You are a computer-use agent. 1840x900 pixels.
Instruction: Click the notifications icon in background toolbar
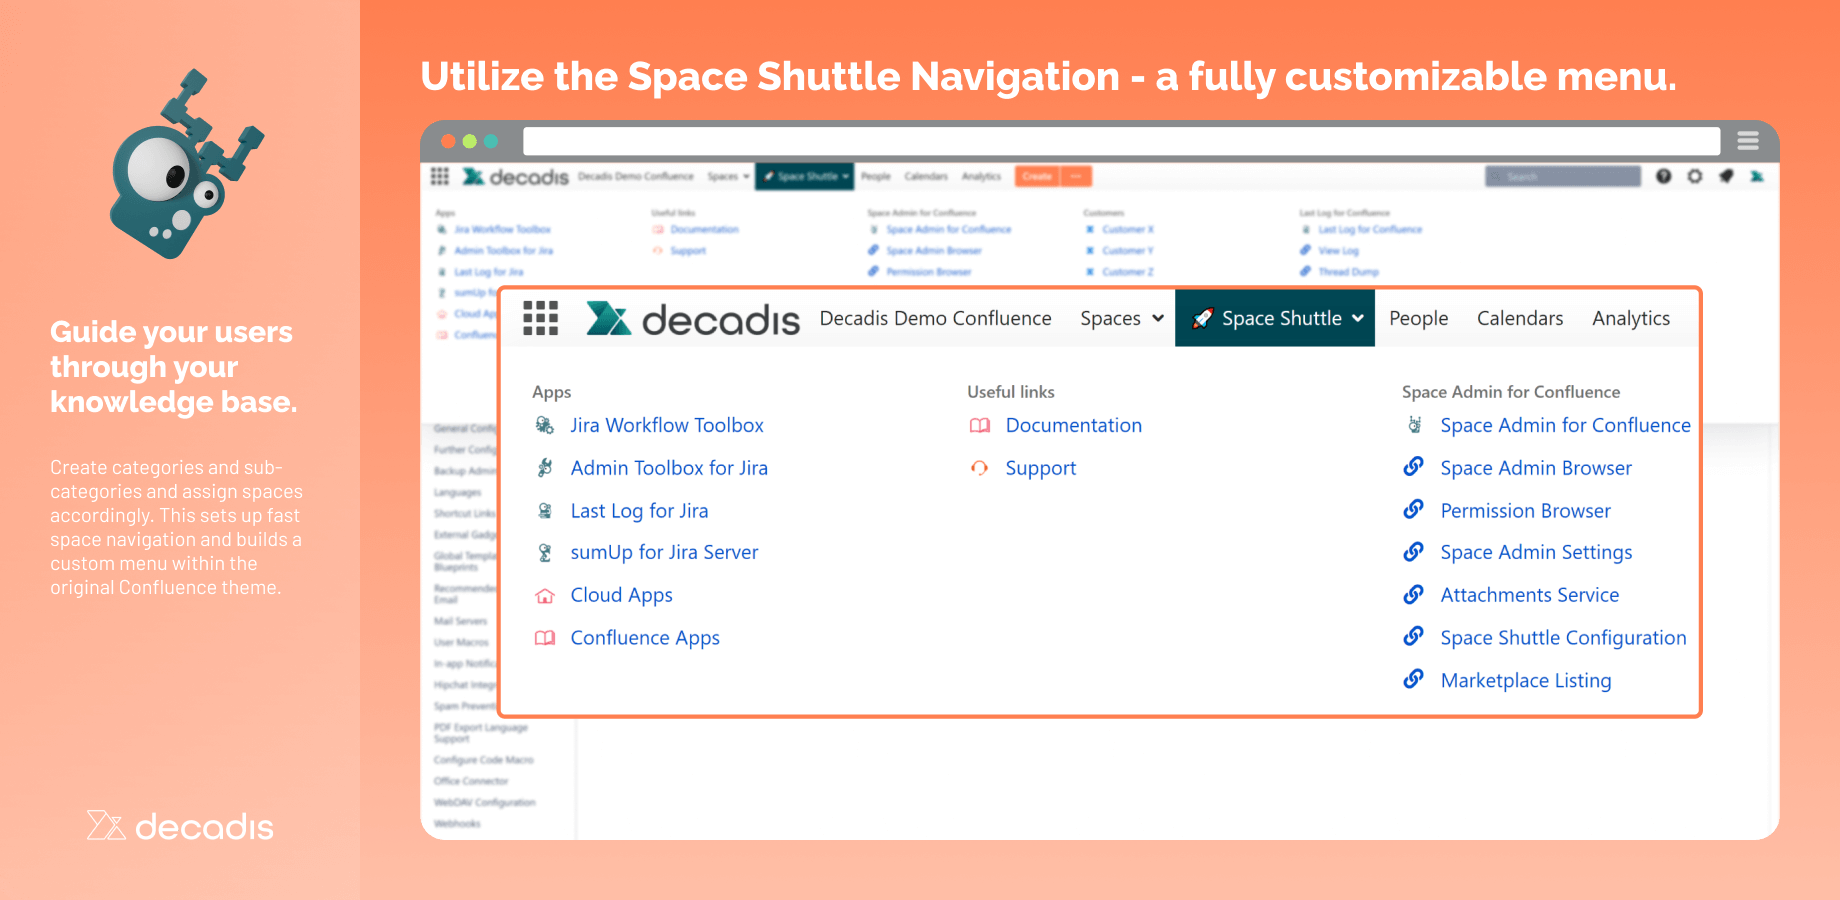[x=1726, y=176]
